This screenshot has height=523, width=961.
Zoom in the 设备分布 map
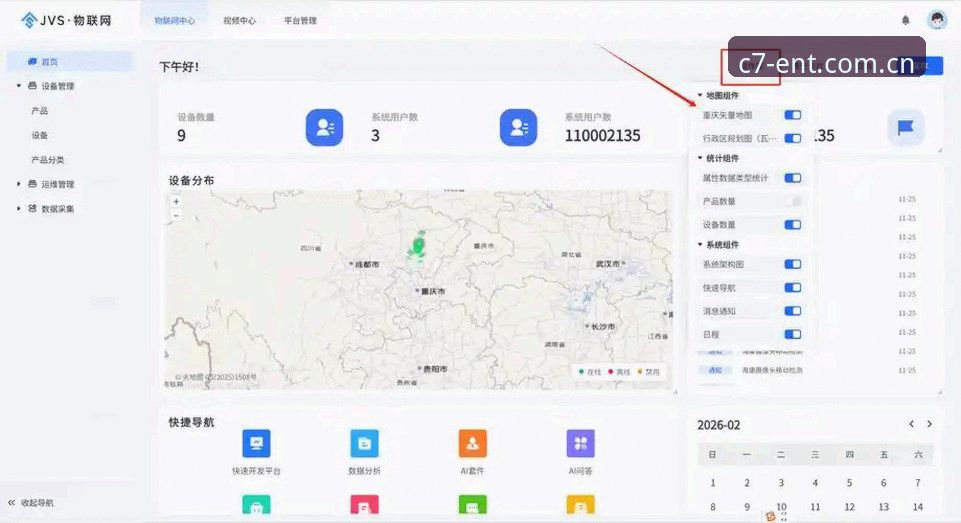click(x=176, y=201)
